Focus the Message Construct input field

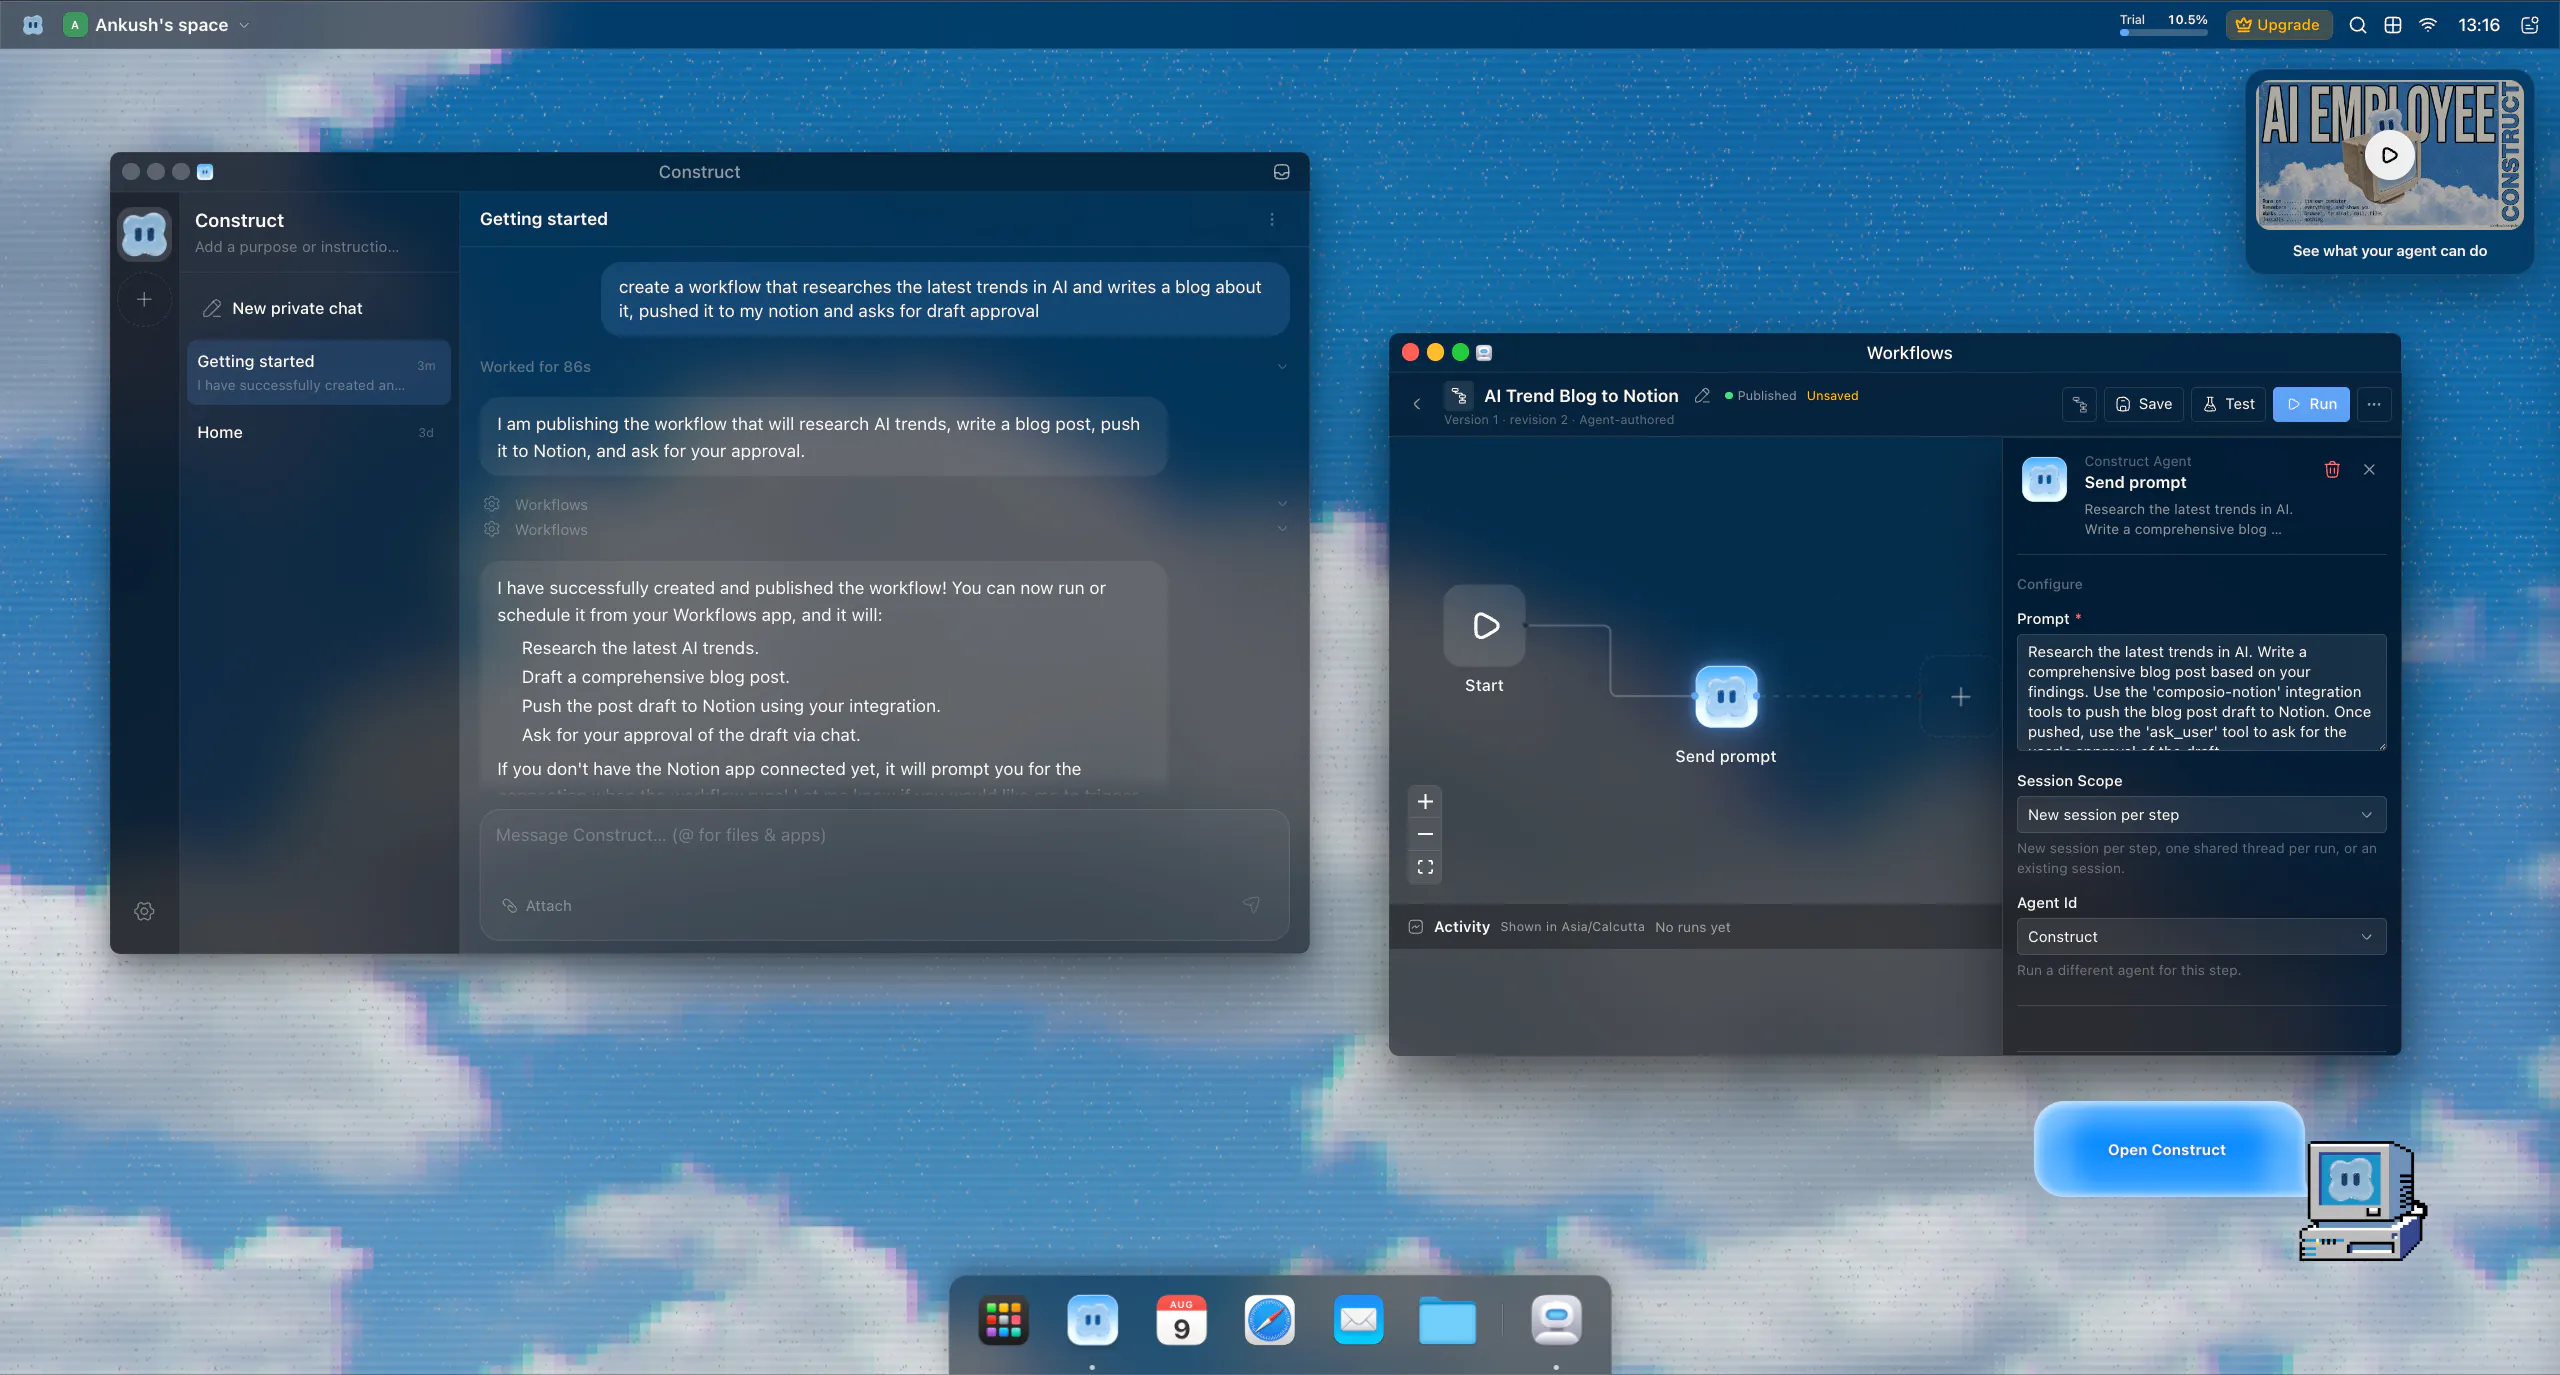coord(884,836)
